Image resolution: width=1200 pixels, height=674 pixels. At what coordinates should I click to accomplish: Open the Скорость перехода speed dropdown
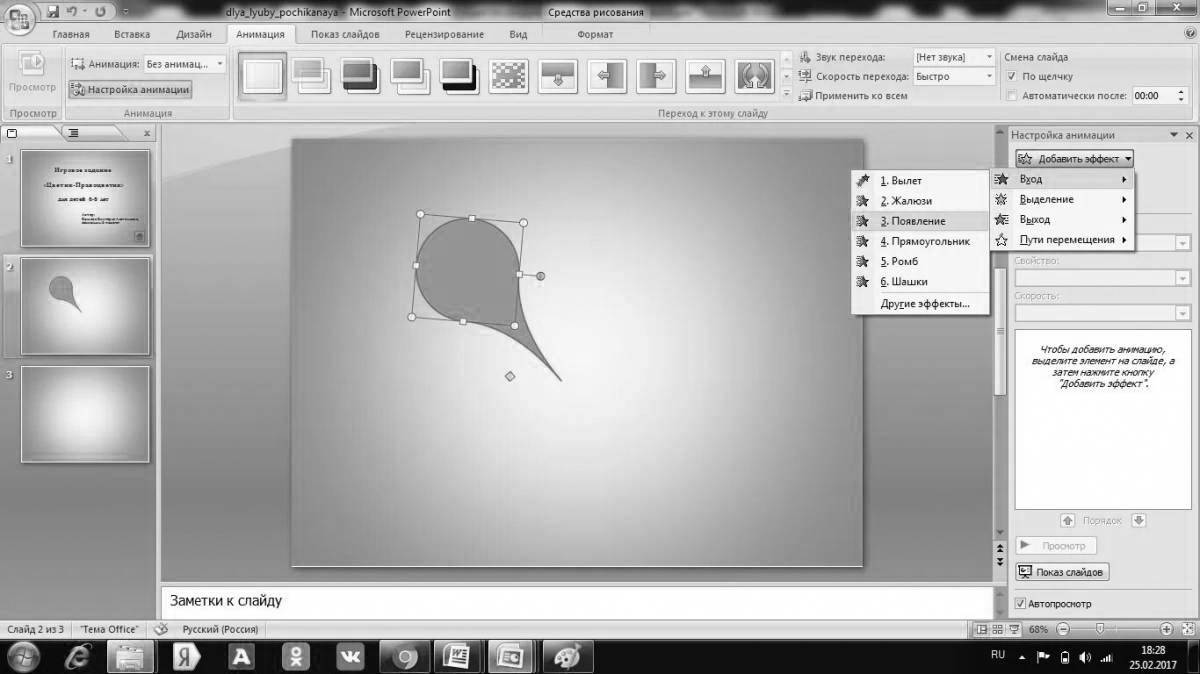pos(990,76)
